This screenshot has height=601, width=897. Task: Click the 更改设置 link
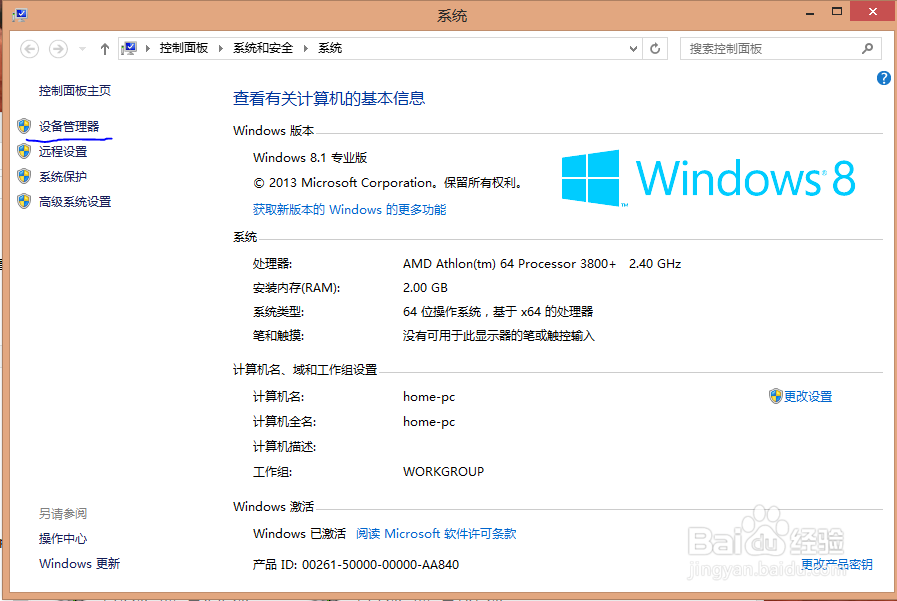tap(808, 396)
